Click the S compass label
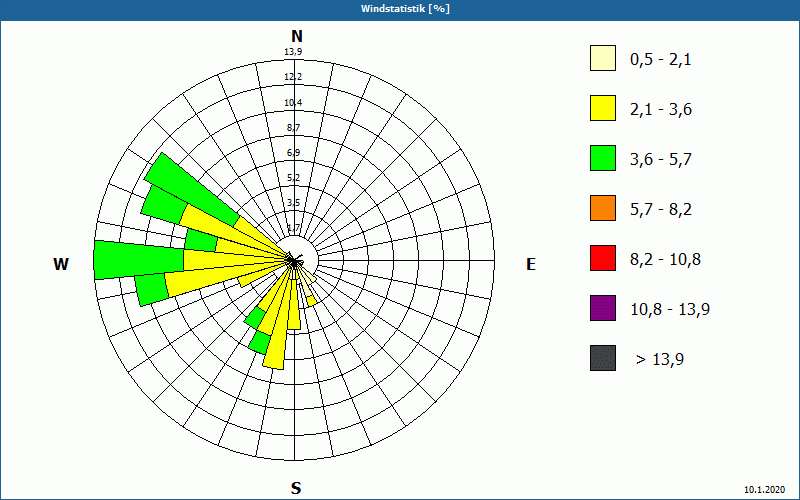This screenshot has width=800, height=500. (296, 488)
